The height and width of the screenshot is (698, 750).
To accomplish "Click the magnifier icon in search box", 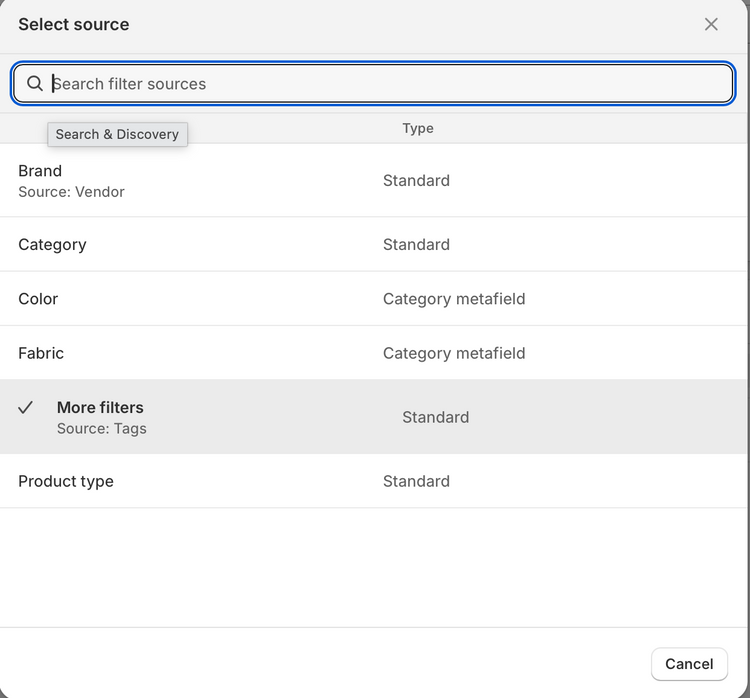I will tap(34, 84).
